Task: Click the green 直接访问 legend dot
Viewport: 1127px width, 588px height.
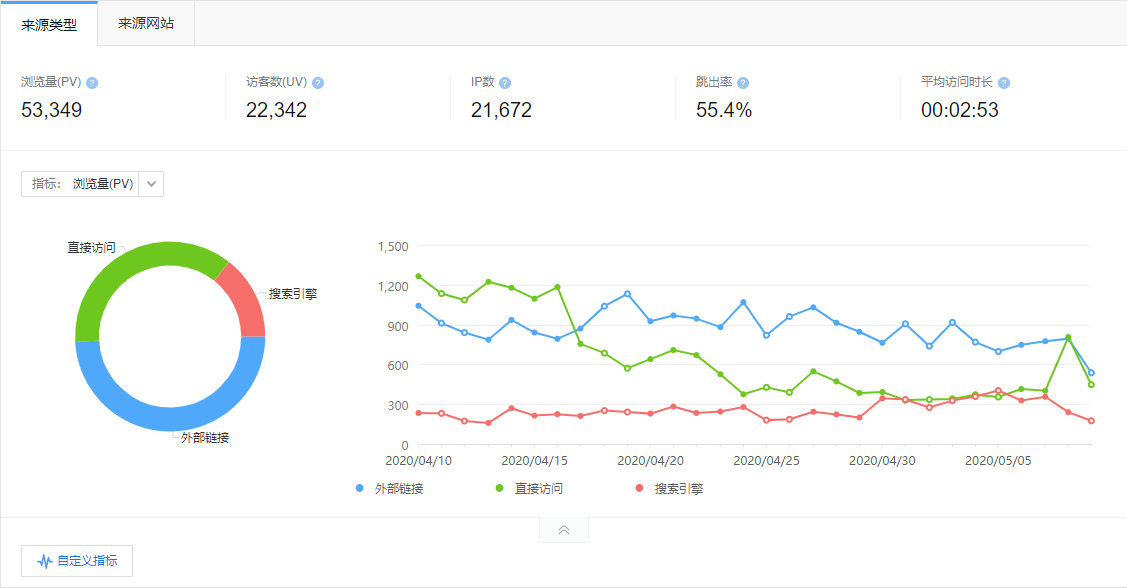Action: (497, 487)
